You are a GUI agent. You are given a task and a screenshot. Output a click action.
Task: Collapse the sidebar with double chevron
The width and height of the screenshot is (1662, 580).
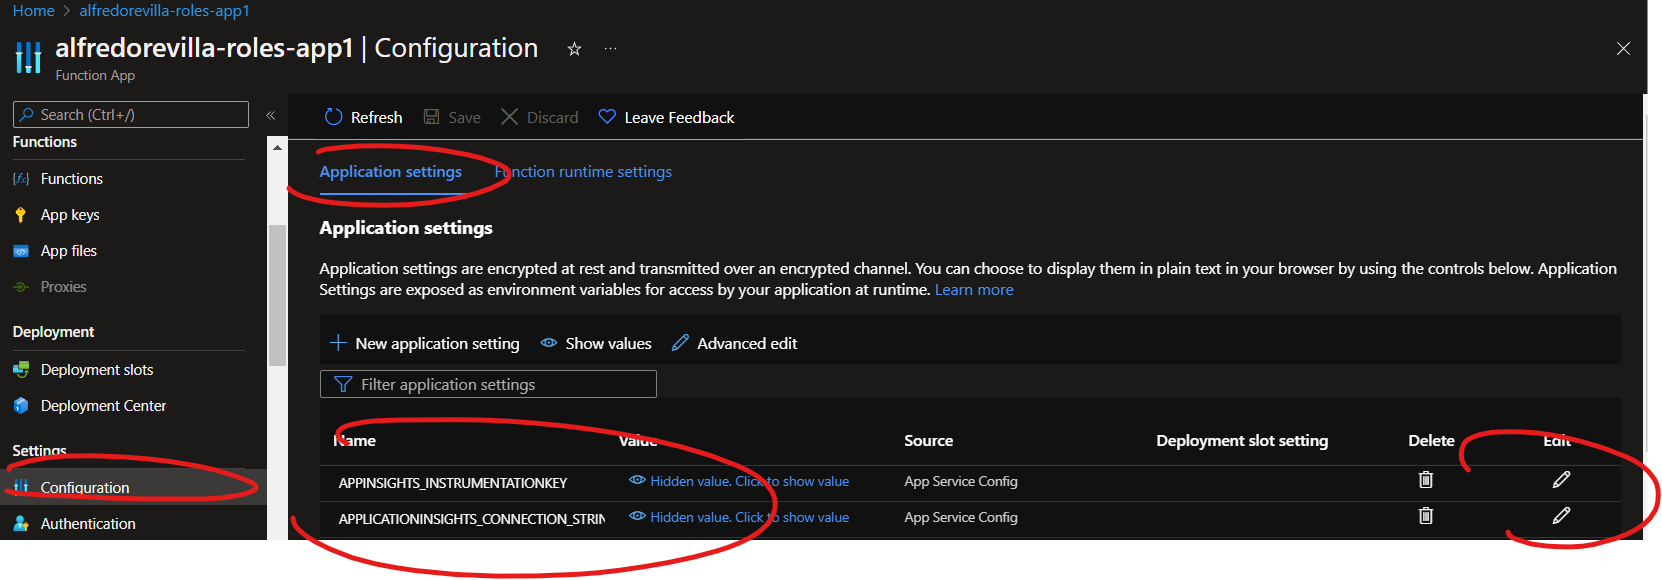[270, 115]
